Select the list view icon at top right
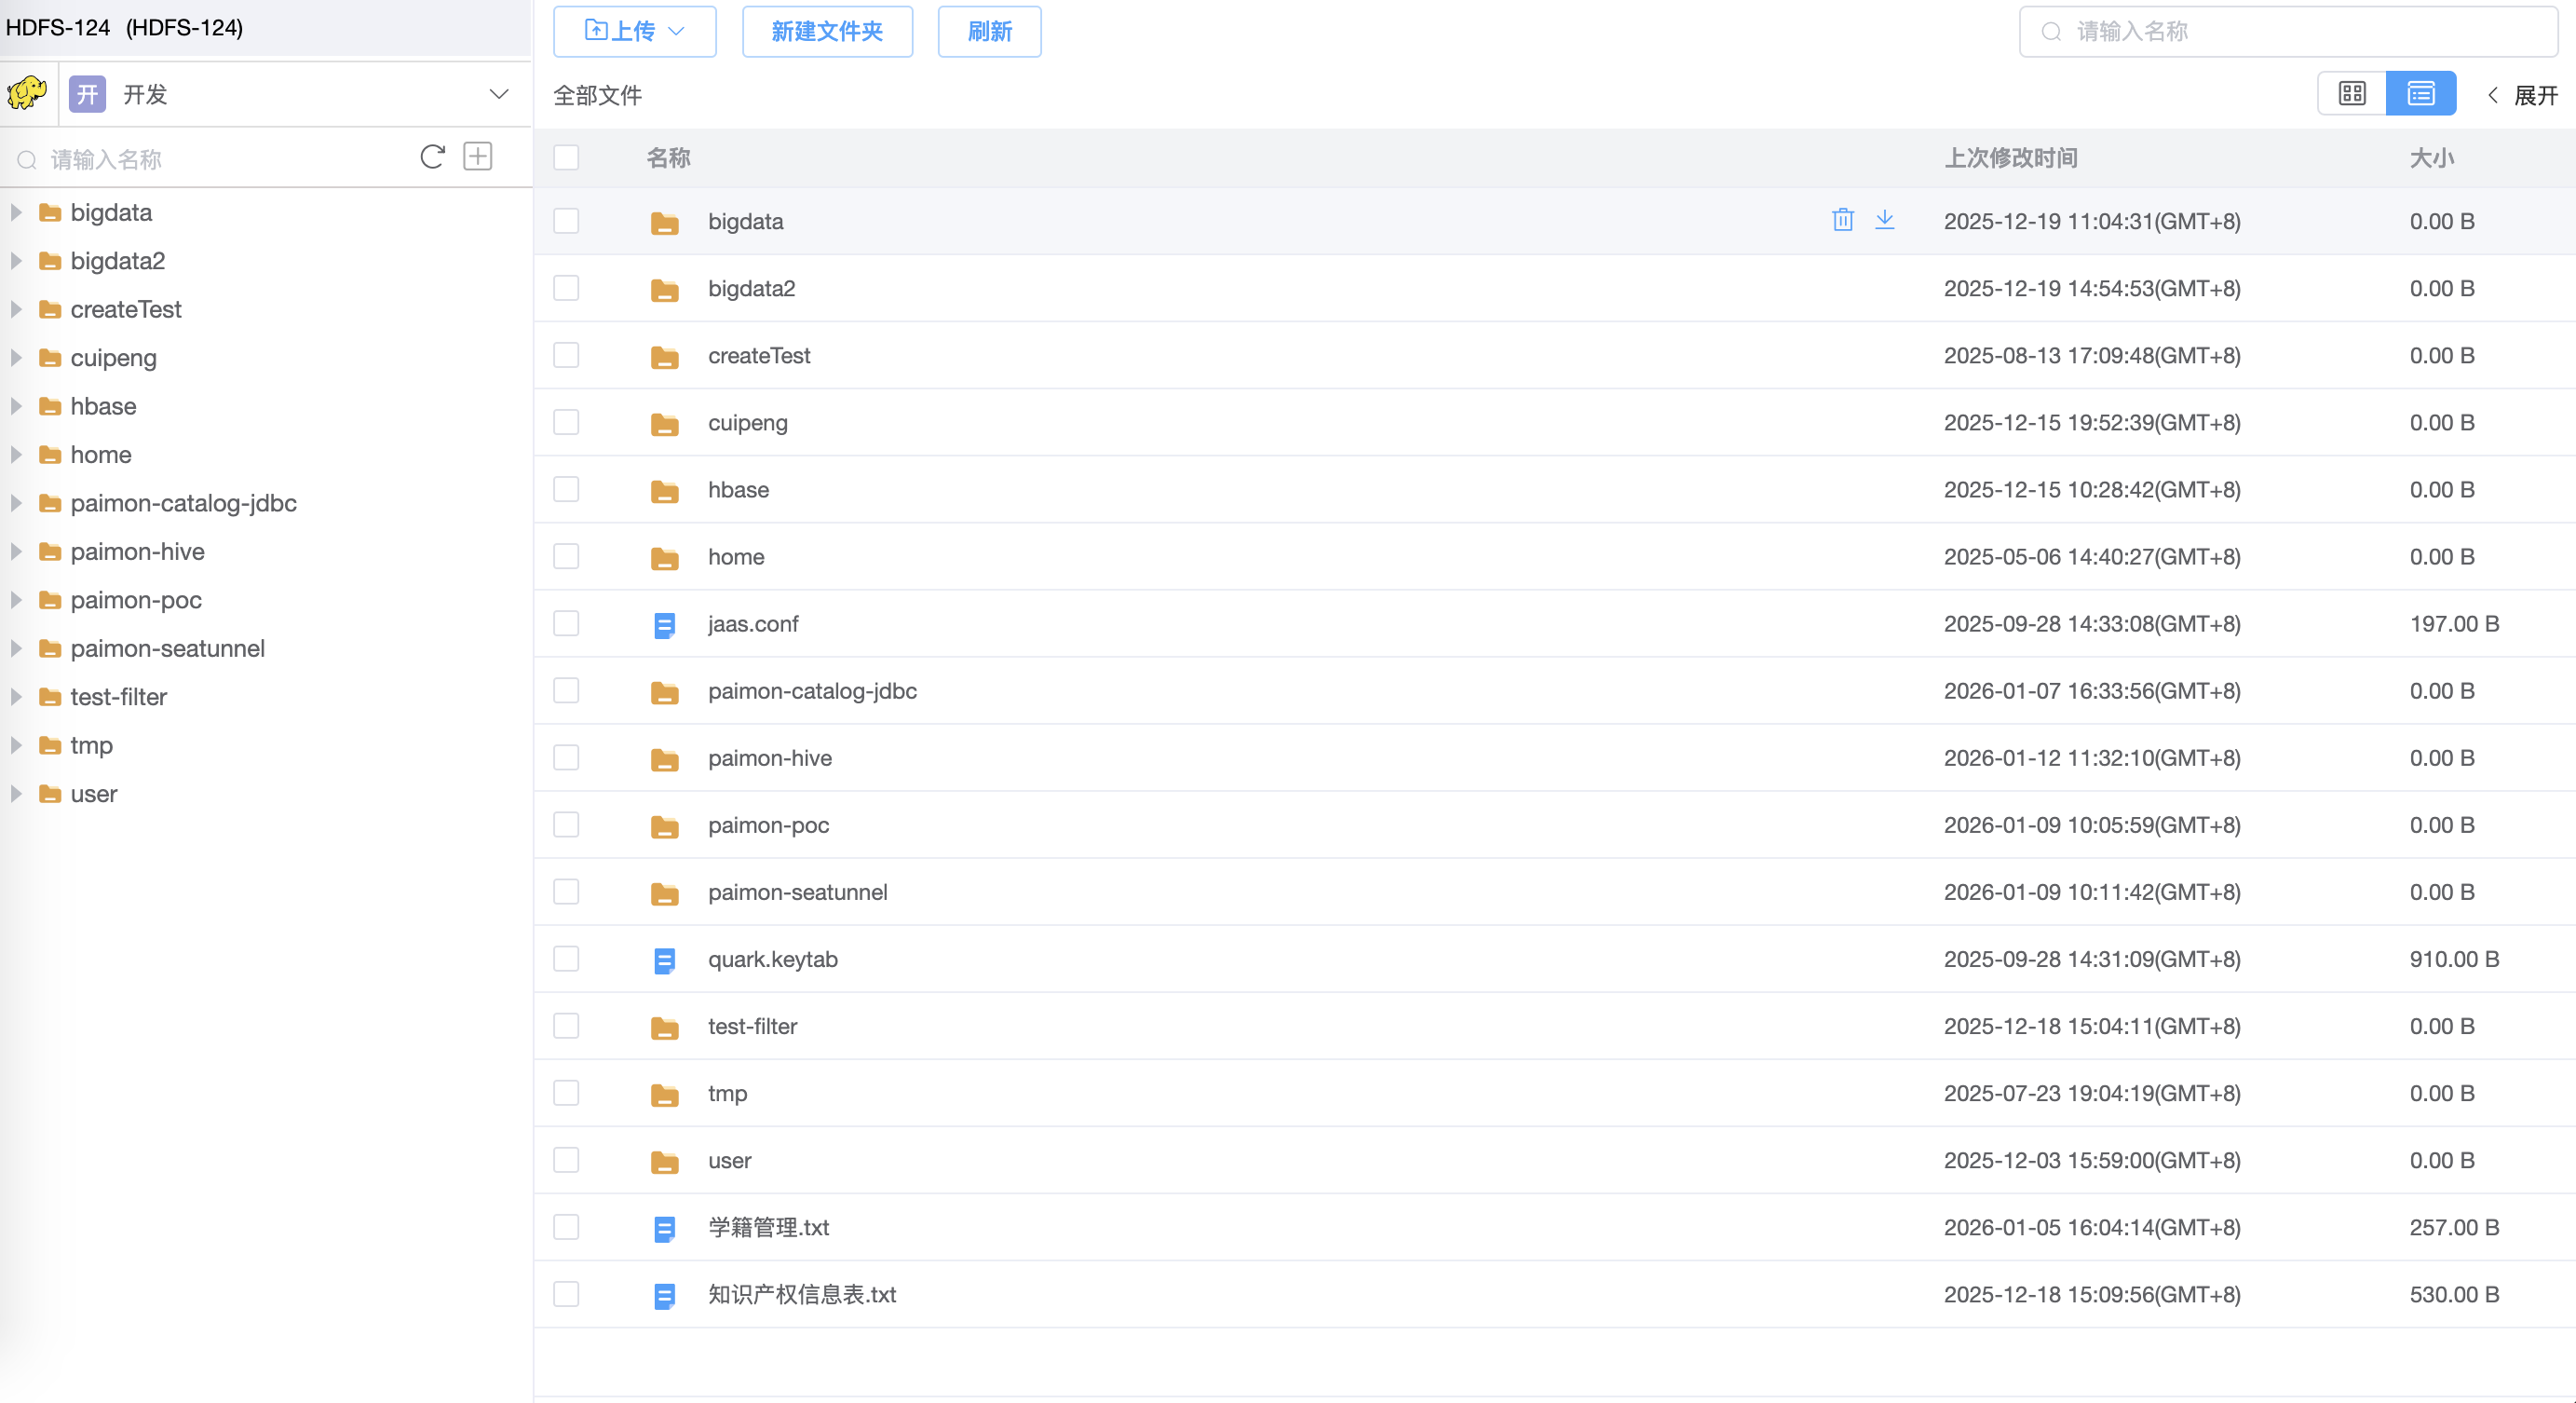The height and width of the screenshot is (1403, 2576). point(2421,93)
